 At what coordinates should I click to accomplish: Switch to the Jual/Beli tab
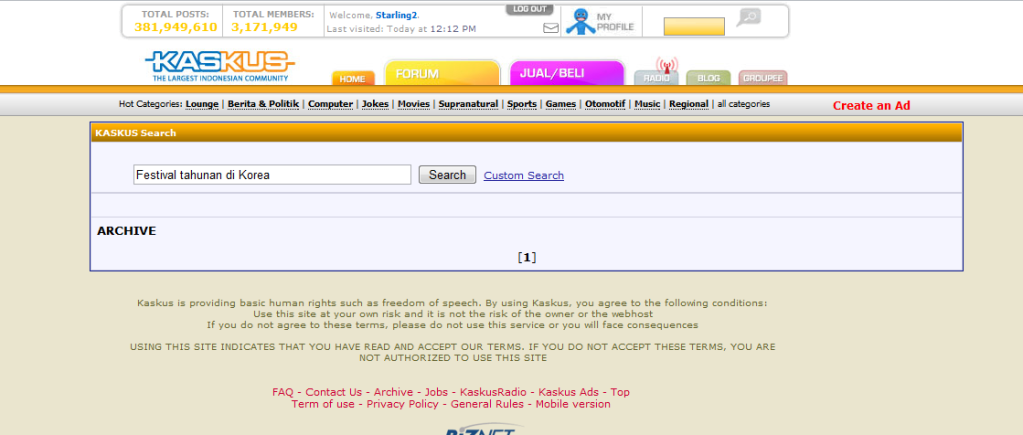pyautogui.click(x=566, y=73)
